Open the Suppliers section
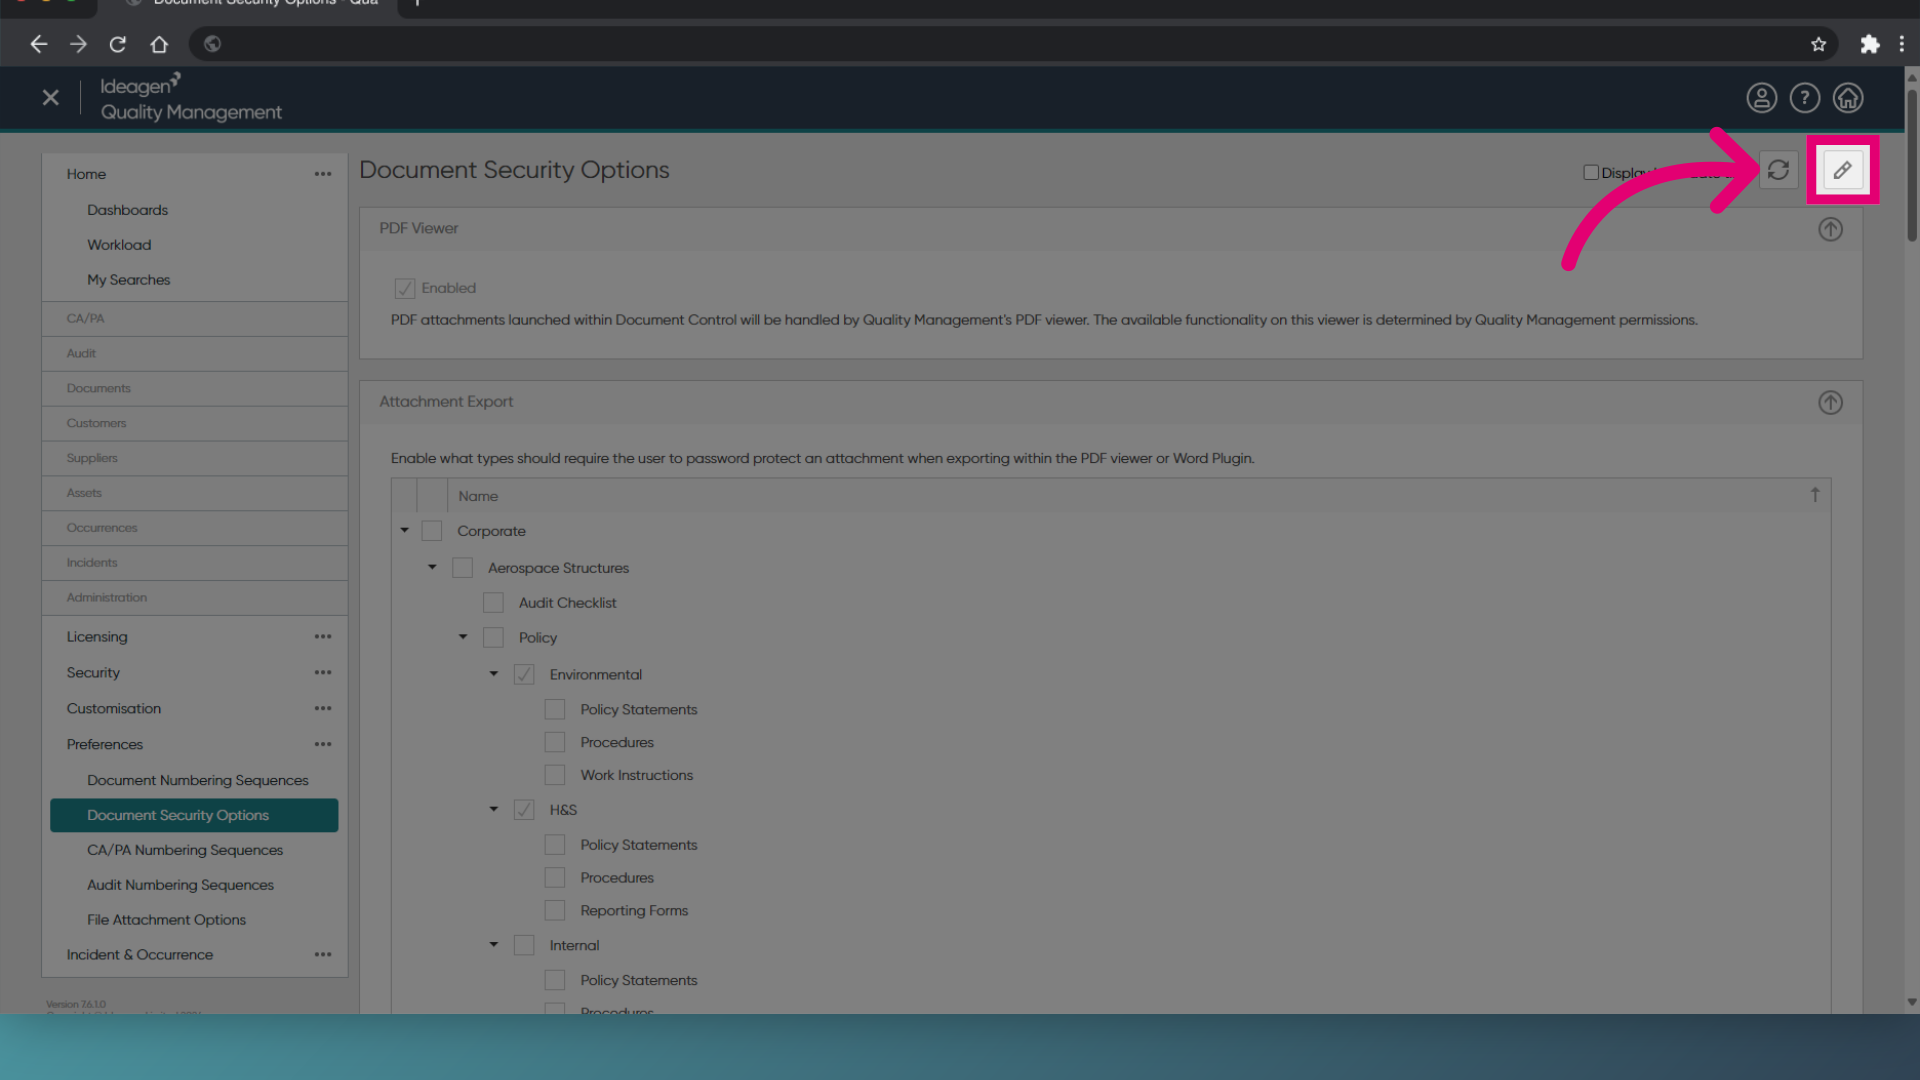Screen dimensions: 1920x1080 pos(195,458)
